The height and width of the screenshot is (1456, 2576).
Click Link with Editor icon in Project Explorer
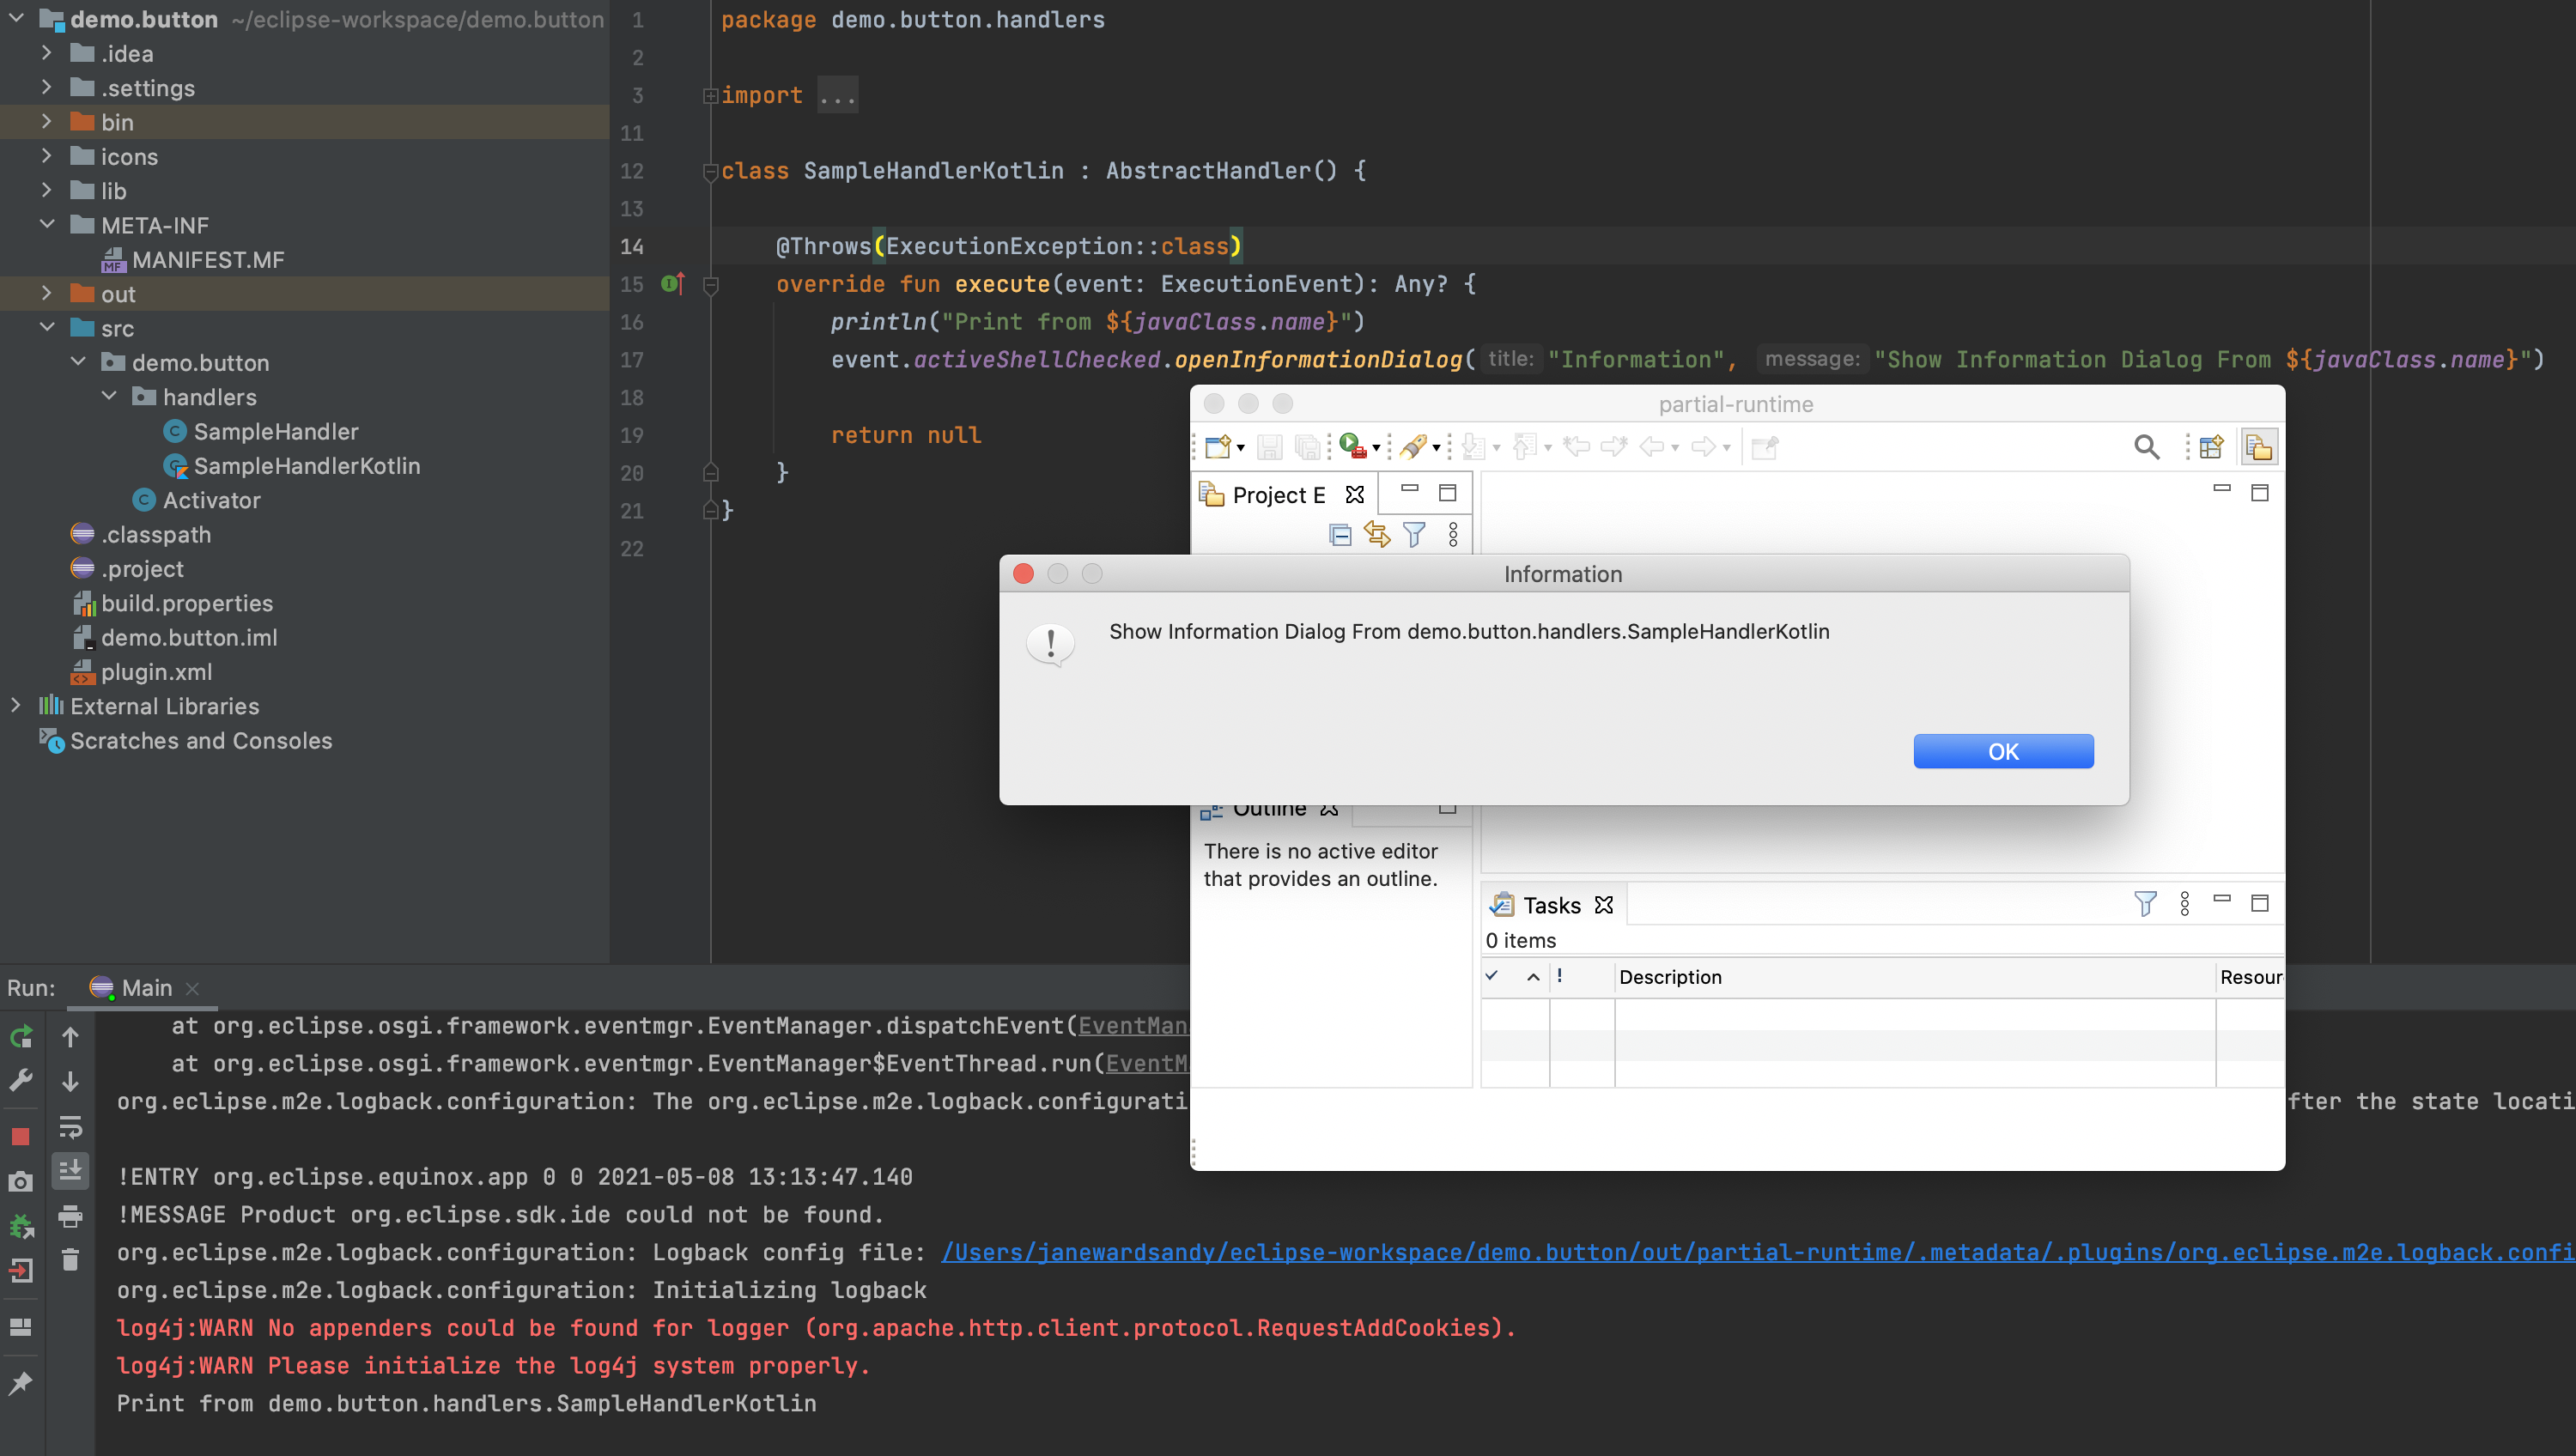point(1377,535)
